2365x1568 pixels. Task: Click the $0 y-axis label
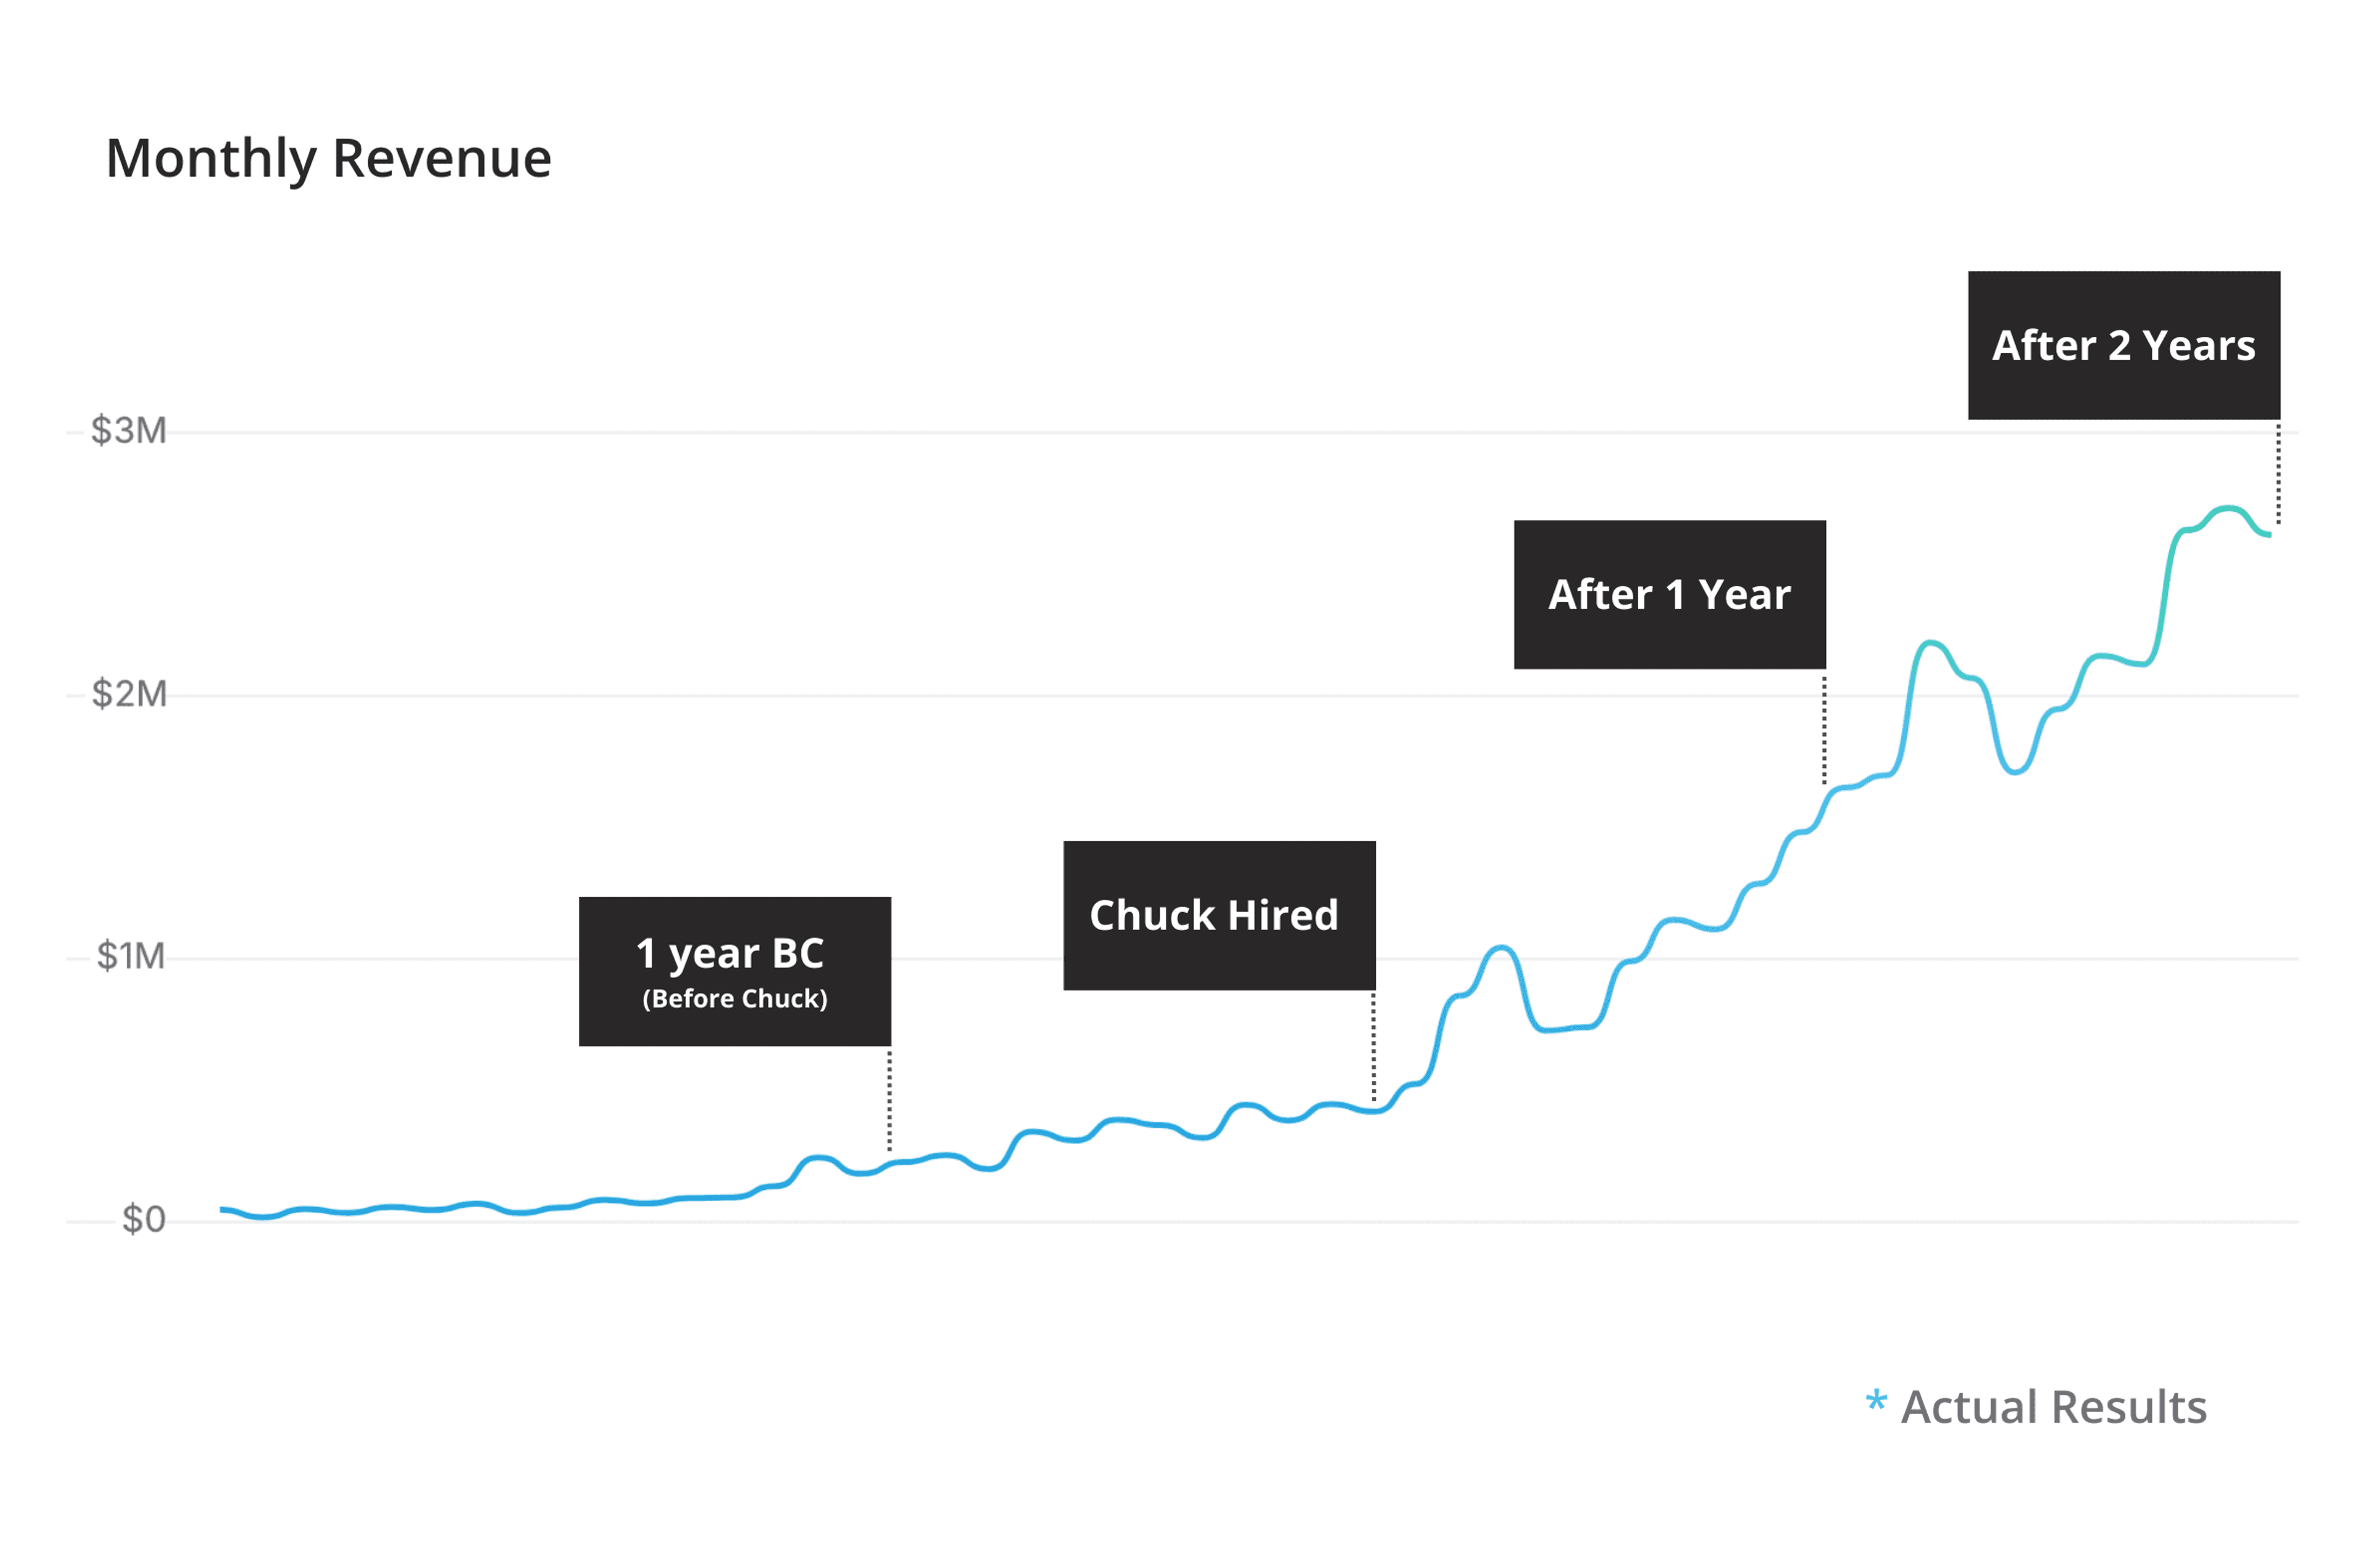(x=143, y=1220)
